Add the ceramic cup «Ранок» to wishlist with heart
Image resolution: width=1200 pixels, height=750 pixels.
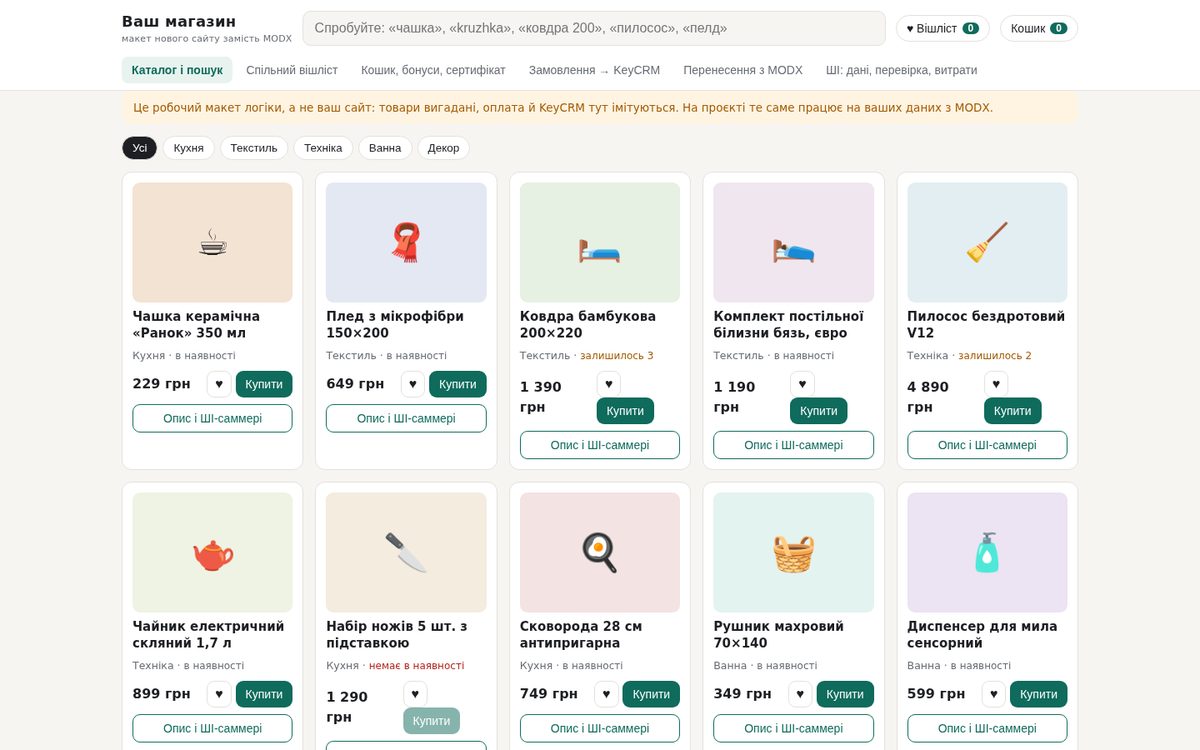tap(219, 384)
